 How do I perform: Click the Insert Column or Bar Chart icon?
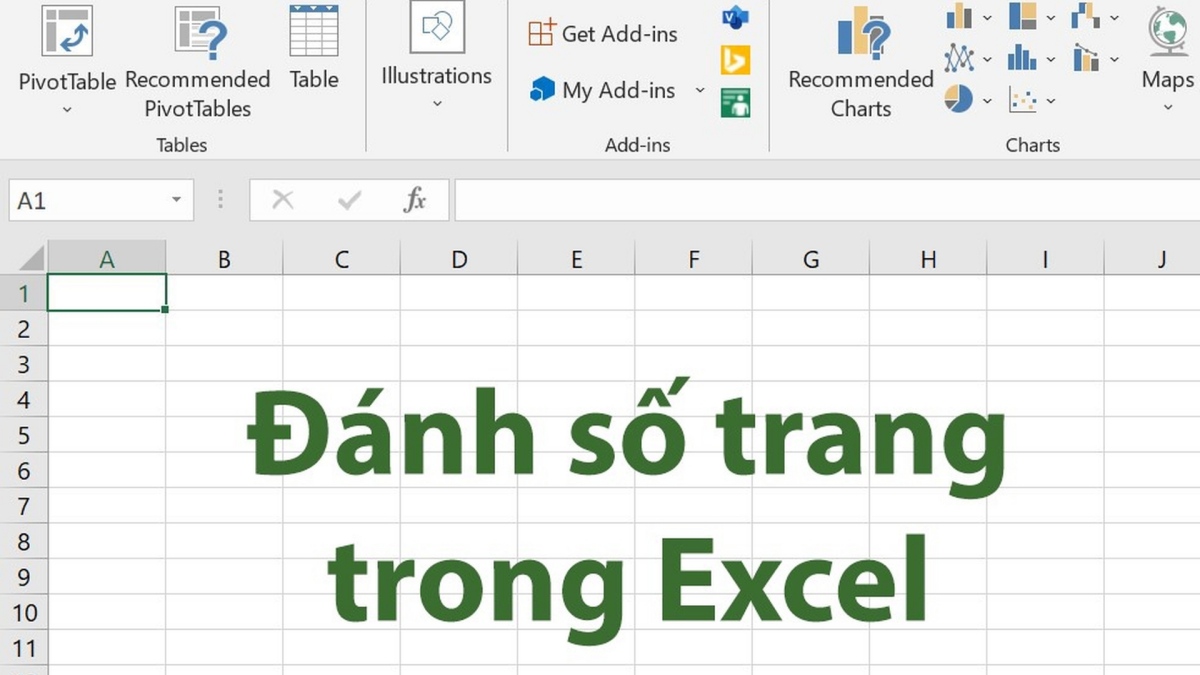tap(960, 16)
